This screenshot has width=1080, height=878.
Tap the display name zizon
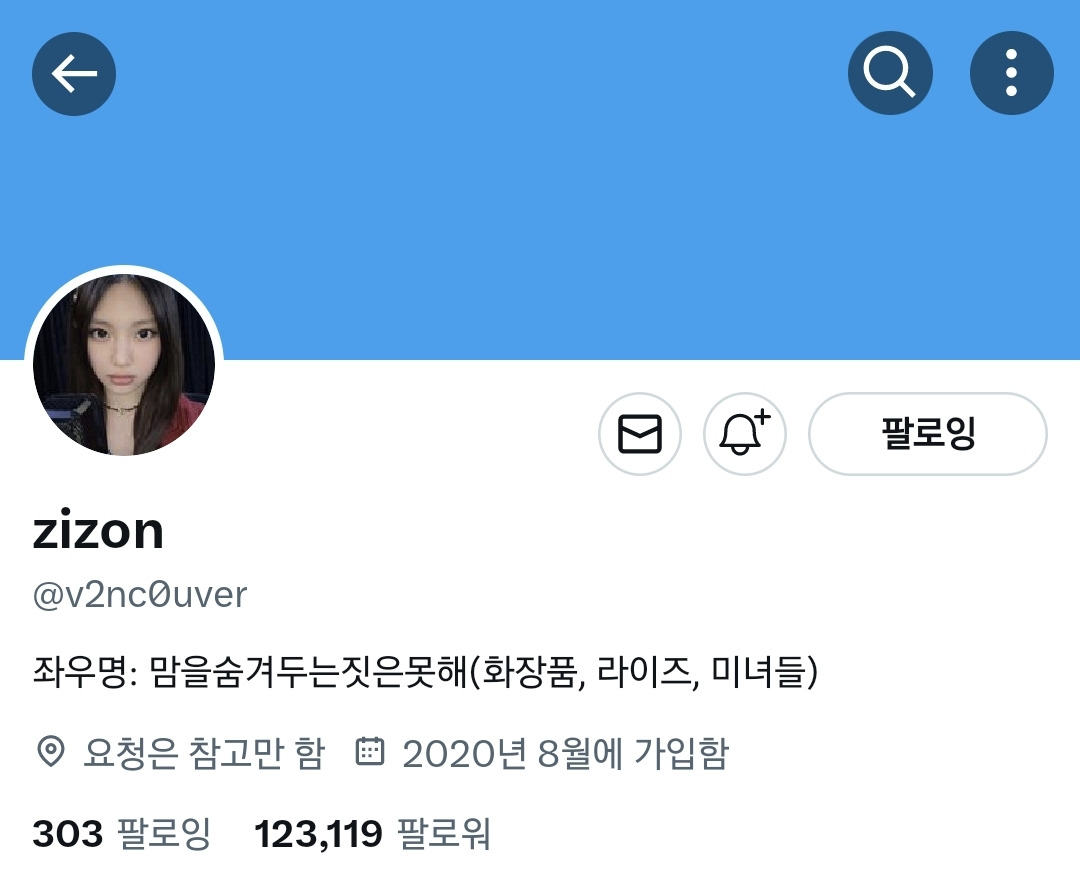pyautogui.click(x=98, y=531)
